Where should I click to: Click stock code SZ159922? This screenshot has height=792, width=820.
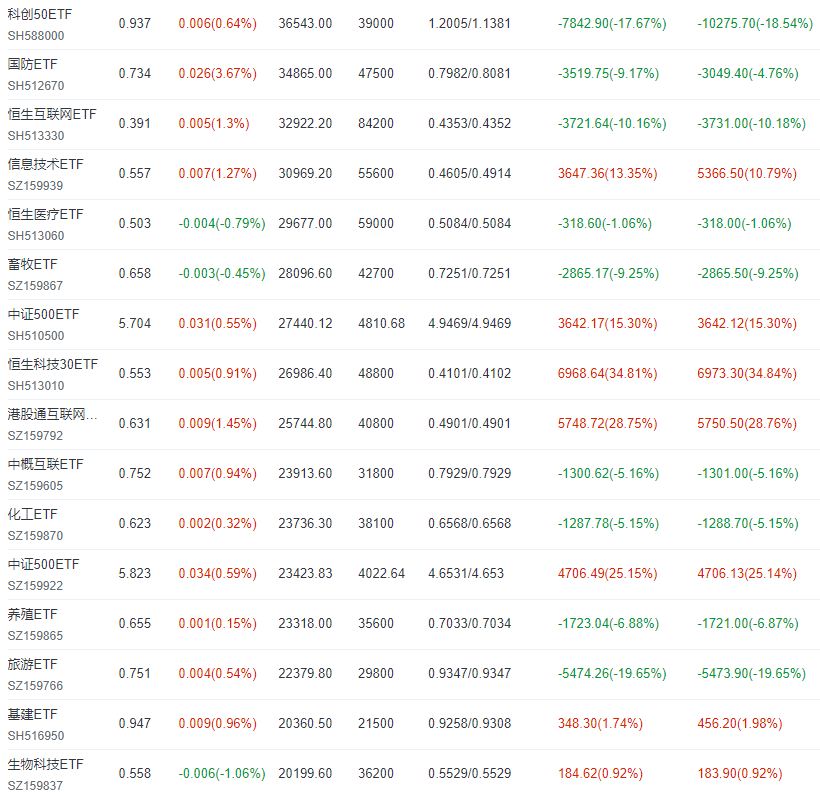click(x=35, y=586)
